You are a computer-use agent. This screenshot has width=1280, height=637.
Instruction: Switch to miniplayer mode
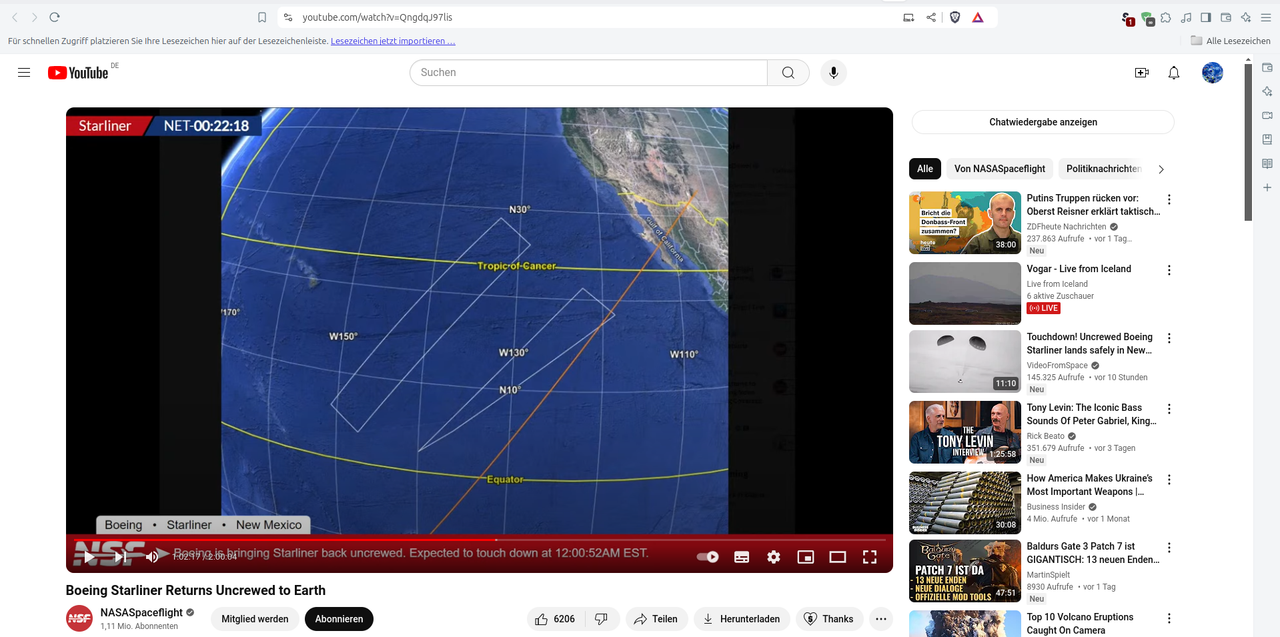tap(806, 557)
